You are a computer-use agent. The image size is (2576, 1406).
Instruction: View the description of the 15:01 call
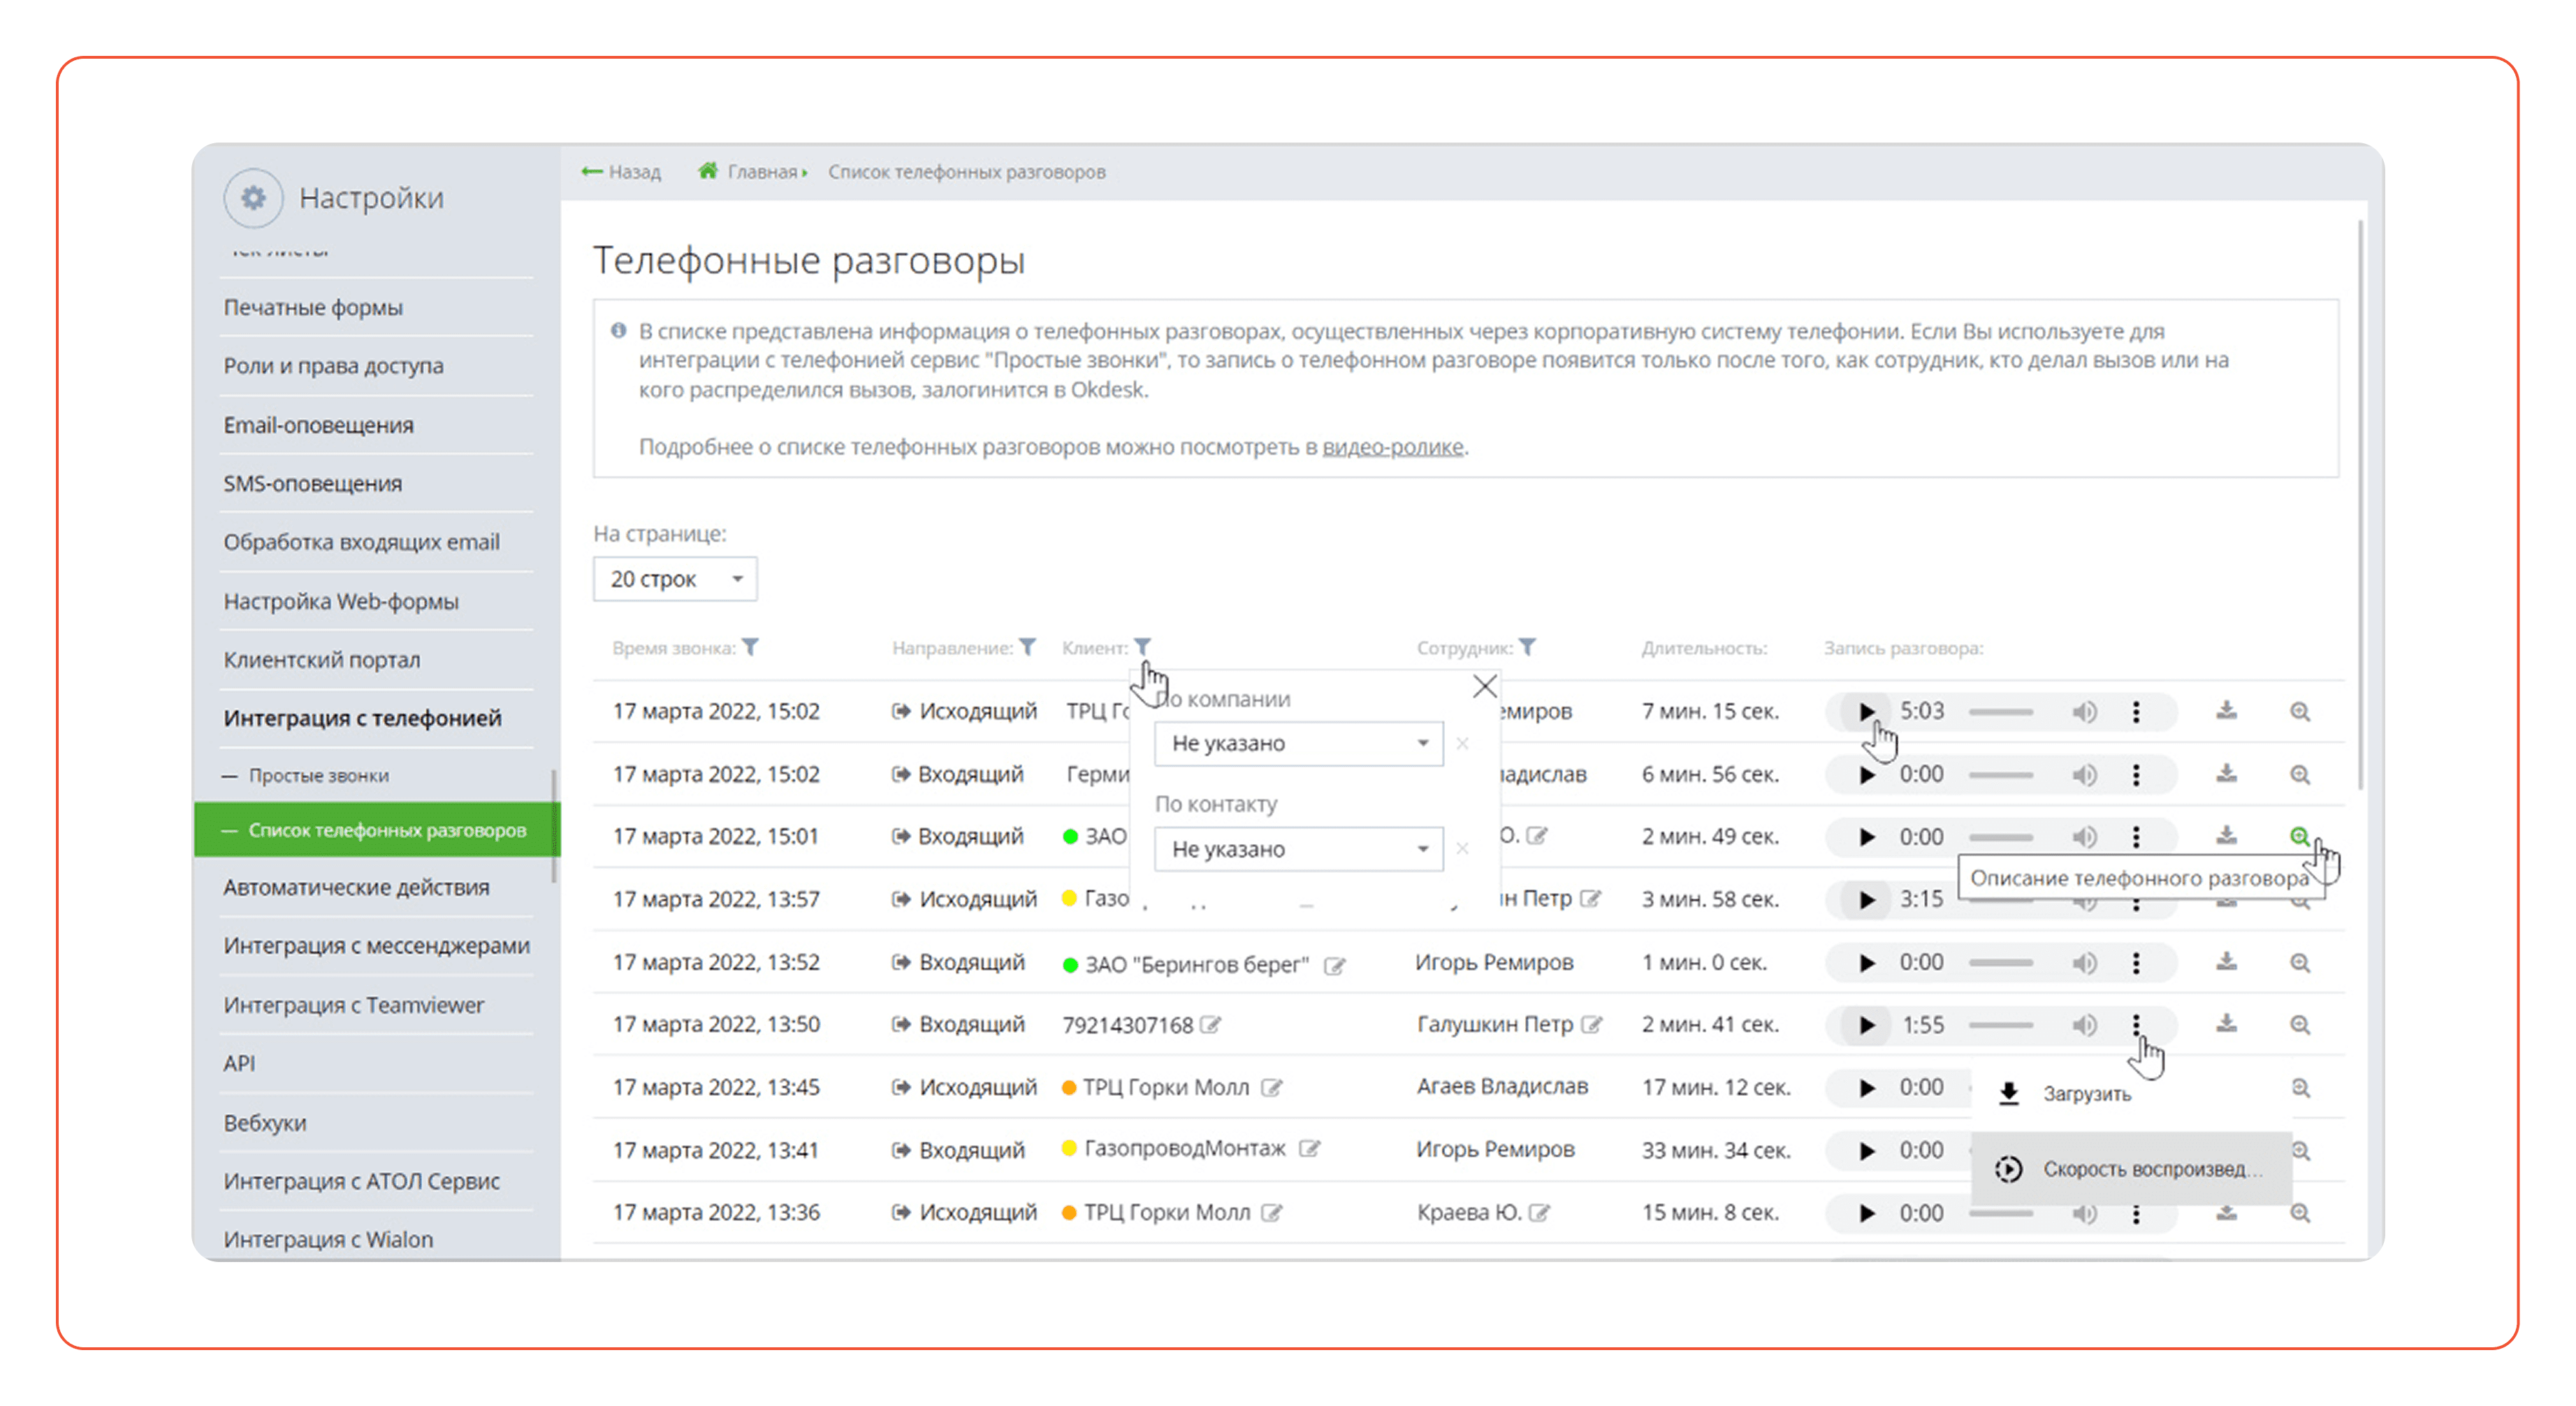[x=2300, y=837]
